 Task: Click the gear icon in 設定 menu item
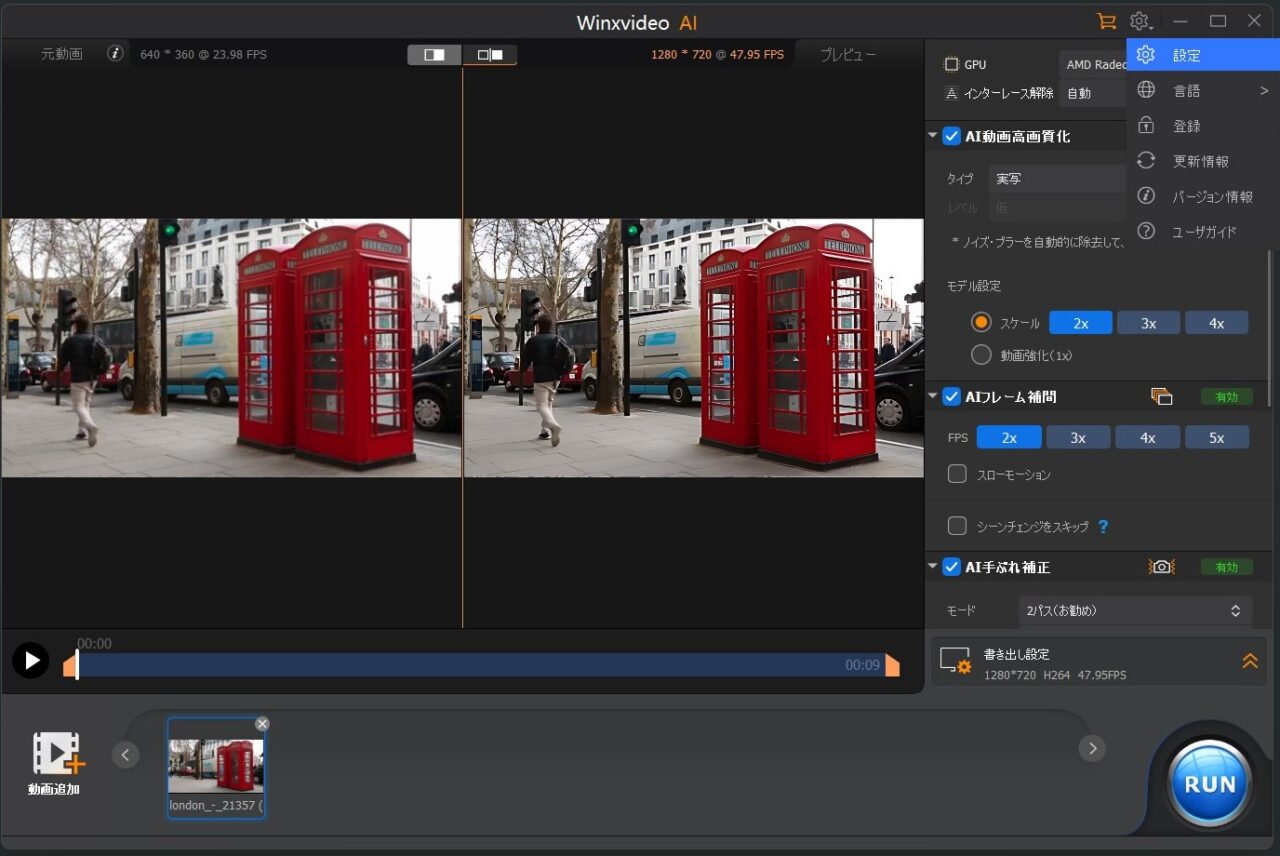coord(1146,55)
